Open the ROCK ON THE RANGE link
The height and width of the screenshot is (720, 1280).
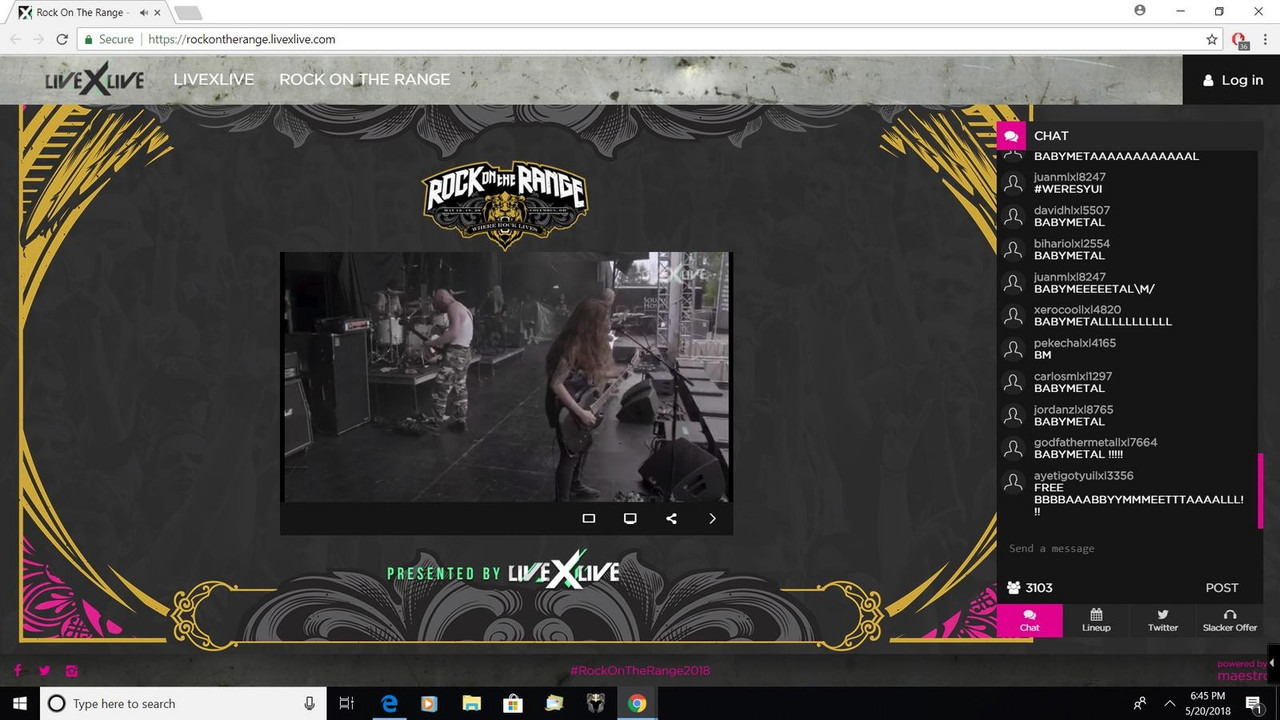point(364,79)
